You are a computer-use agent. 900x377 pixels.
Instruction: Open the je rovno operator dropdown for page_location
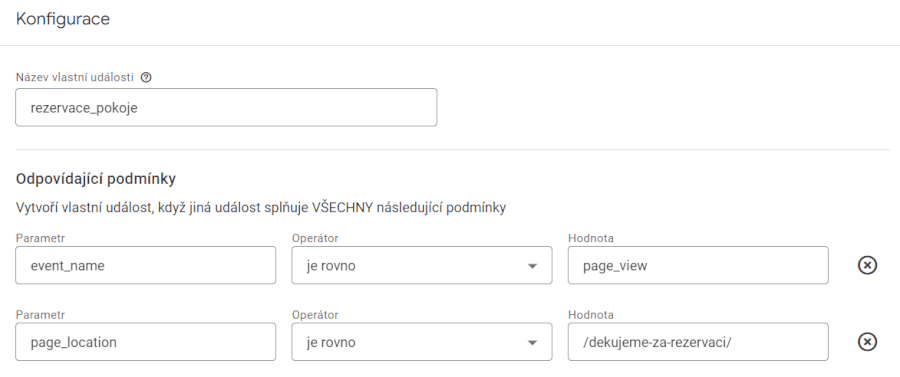(422, 342)
